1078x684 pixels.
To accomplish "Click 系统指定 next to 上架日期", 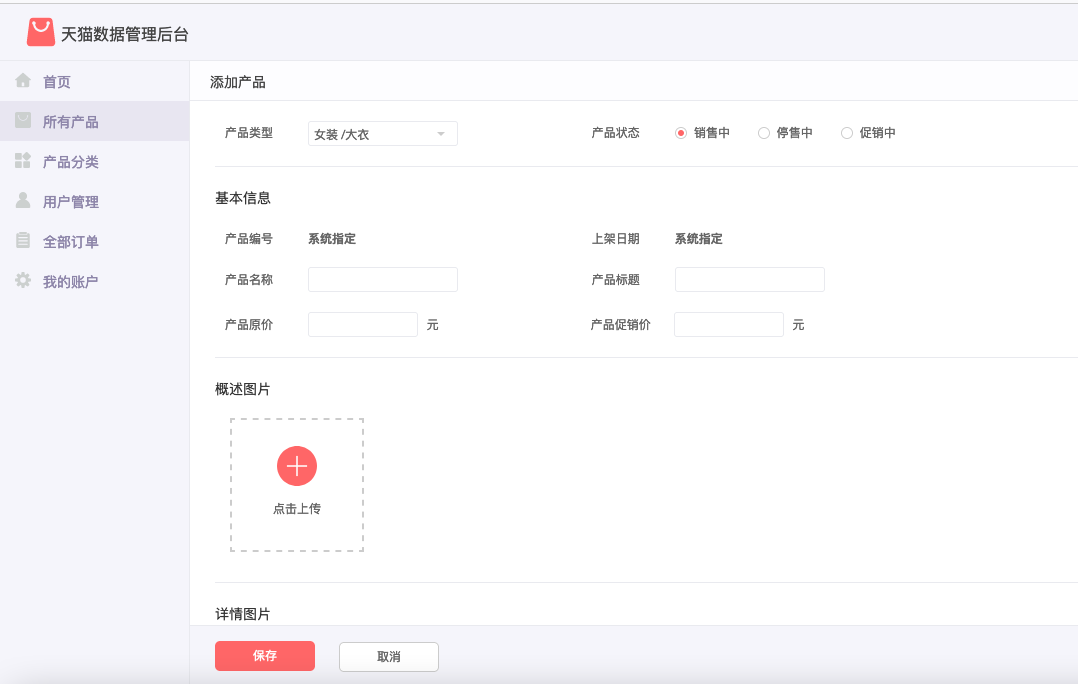I will (x=698, y=239).
